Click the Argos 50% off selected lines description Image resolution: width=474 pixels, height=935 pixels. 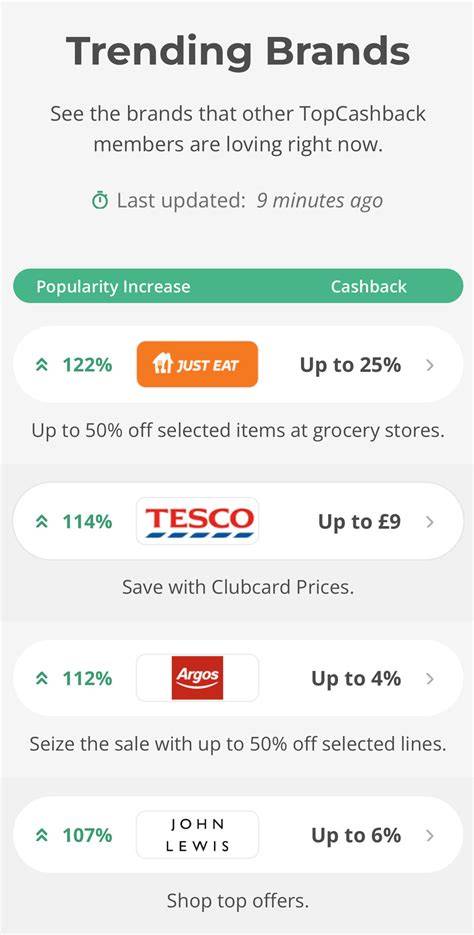pos(238,744)
